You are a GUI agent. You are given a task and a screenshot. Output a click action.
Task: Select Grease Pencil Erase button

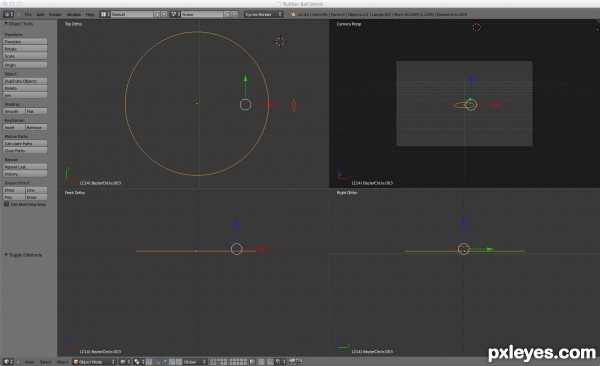tap(36, 198)
